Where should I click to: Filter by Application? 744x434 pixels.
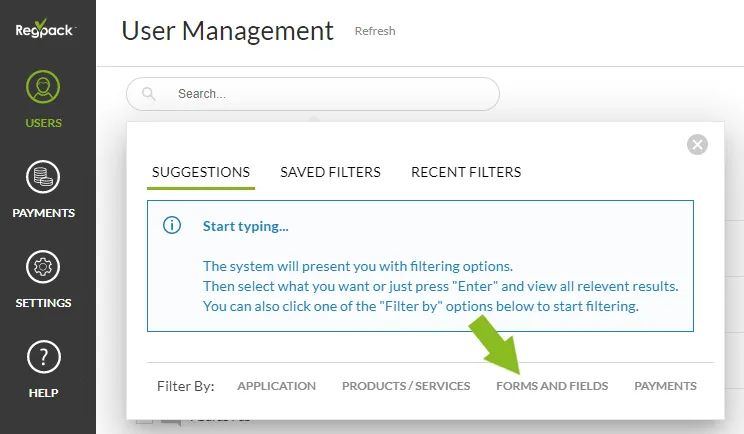point(277,386)
